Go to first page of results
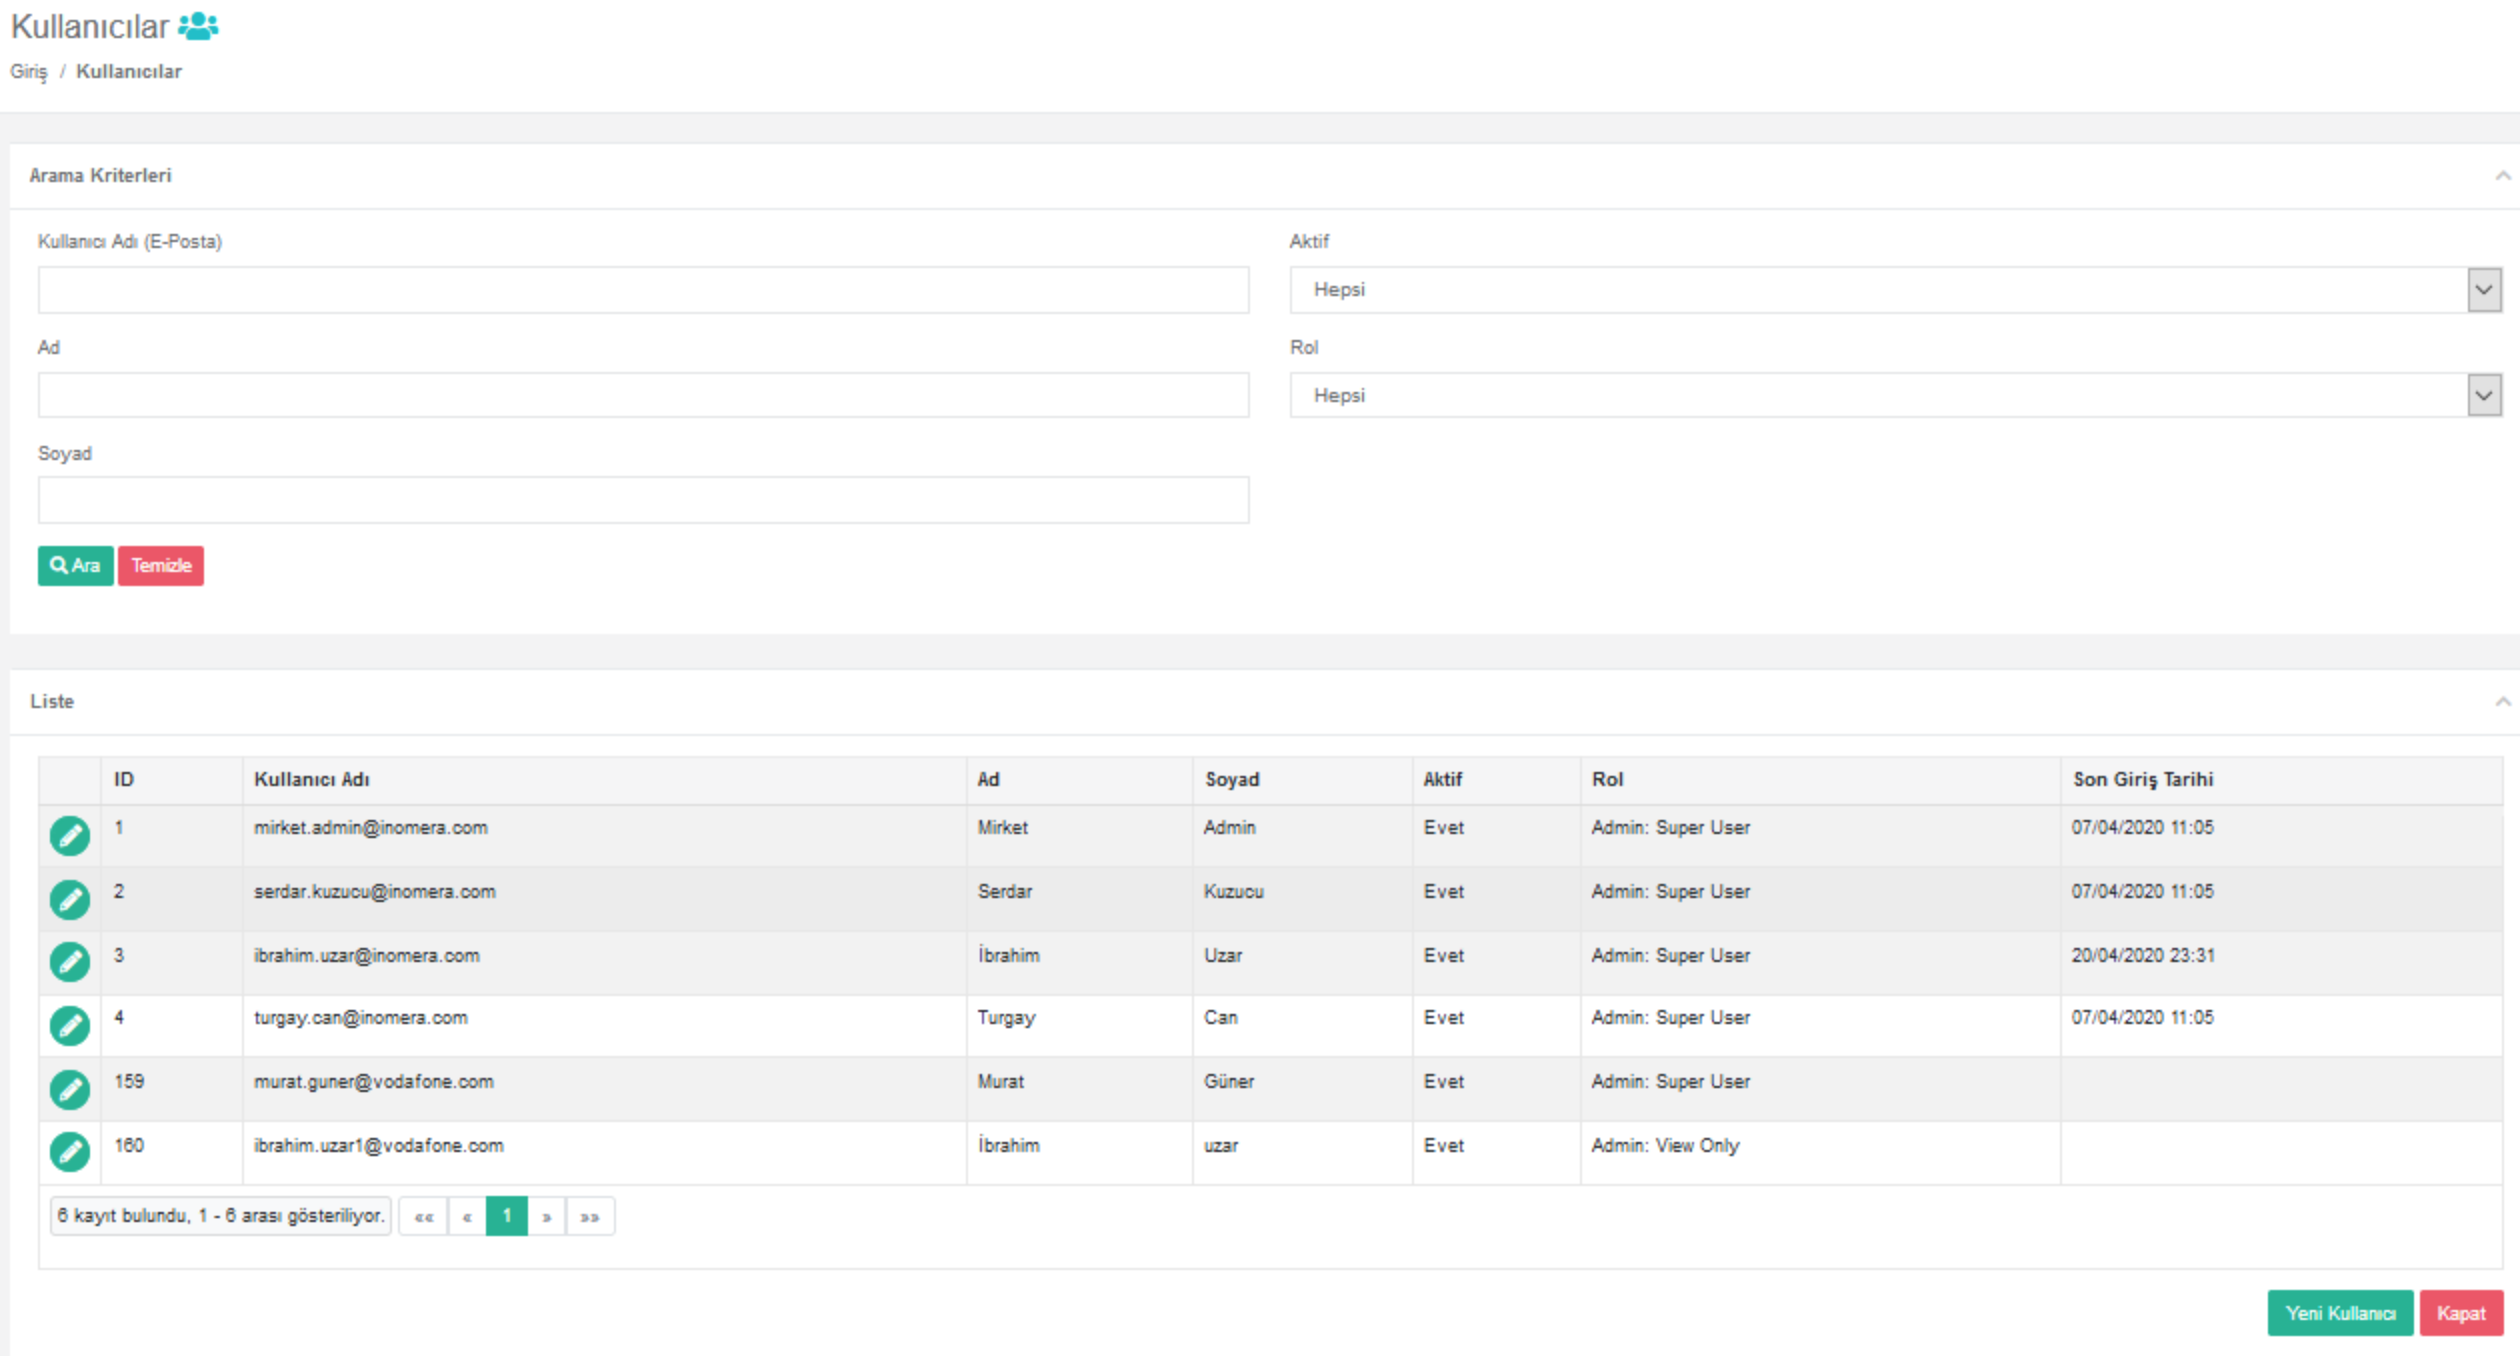This screenshot has width=2520, height=1356. (424, 1217)
